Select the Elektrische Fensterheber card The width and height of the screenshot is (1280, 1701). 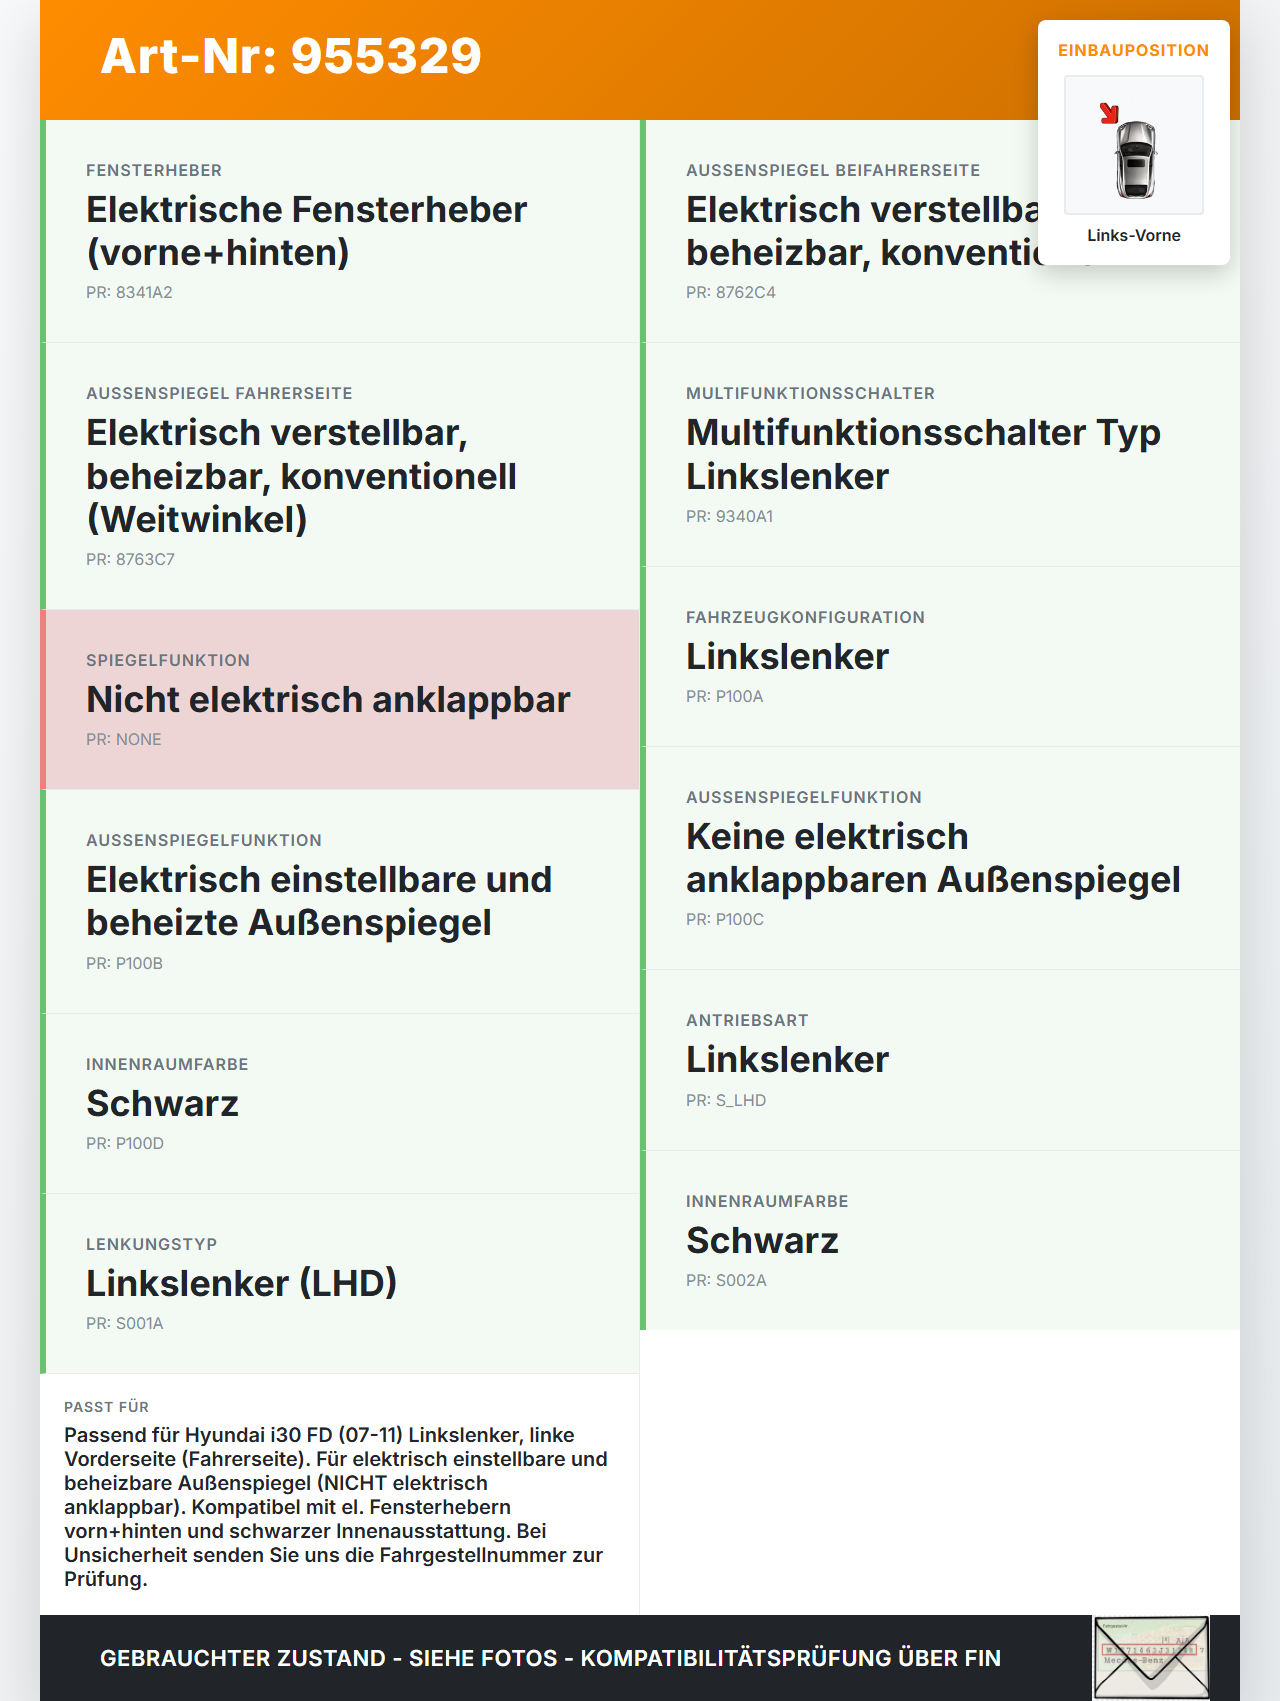pyautogui.click(x=340, y=231)
